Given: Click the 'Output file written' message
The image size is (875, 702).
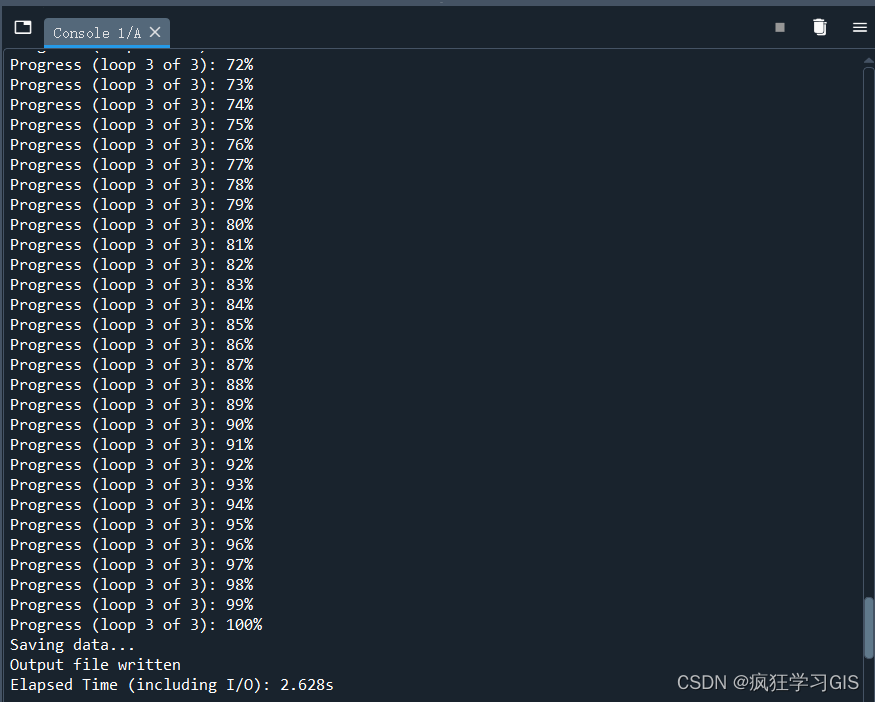Looking at the screenshot, I should click(x=94, y=664).
